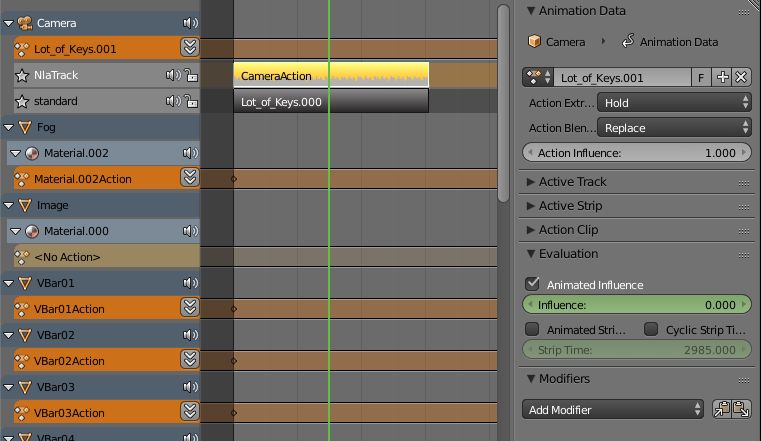Click the action icon beside Lot_of_Keys.001 channel
This screenshot has height=441, width=761.
pyautogui.click(x=22, y=49)
